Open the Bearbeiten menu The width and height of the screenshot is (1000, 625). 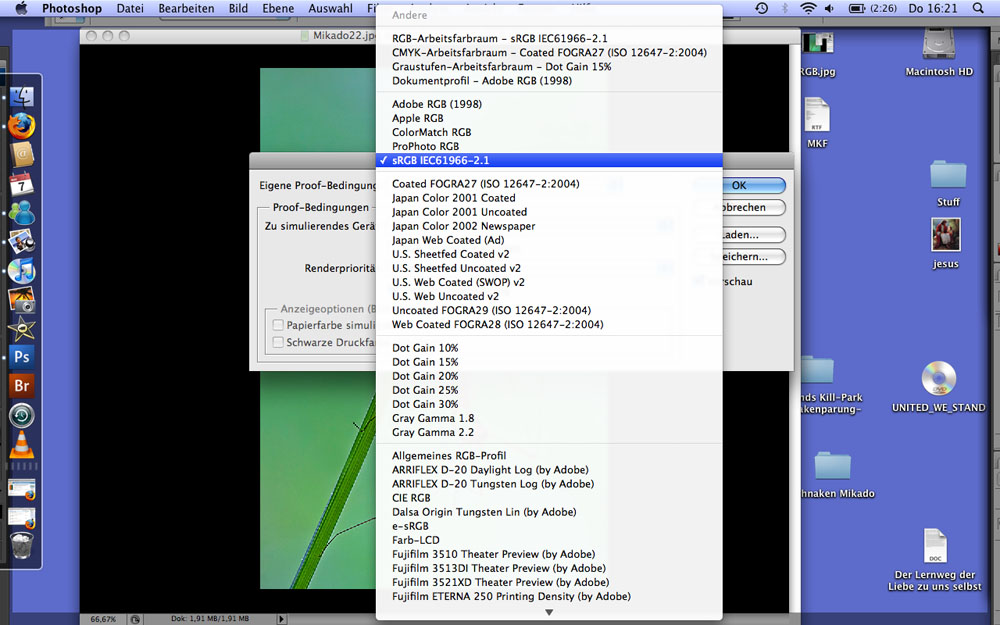[186, 9]
